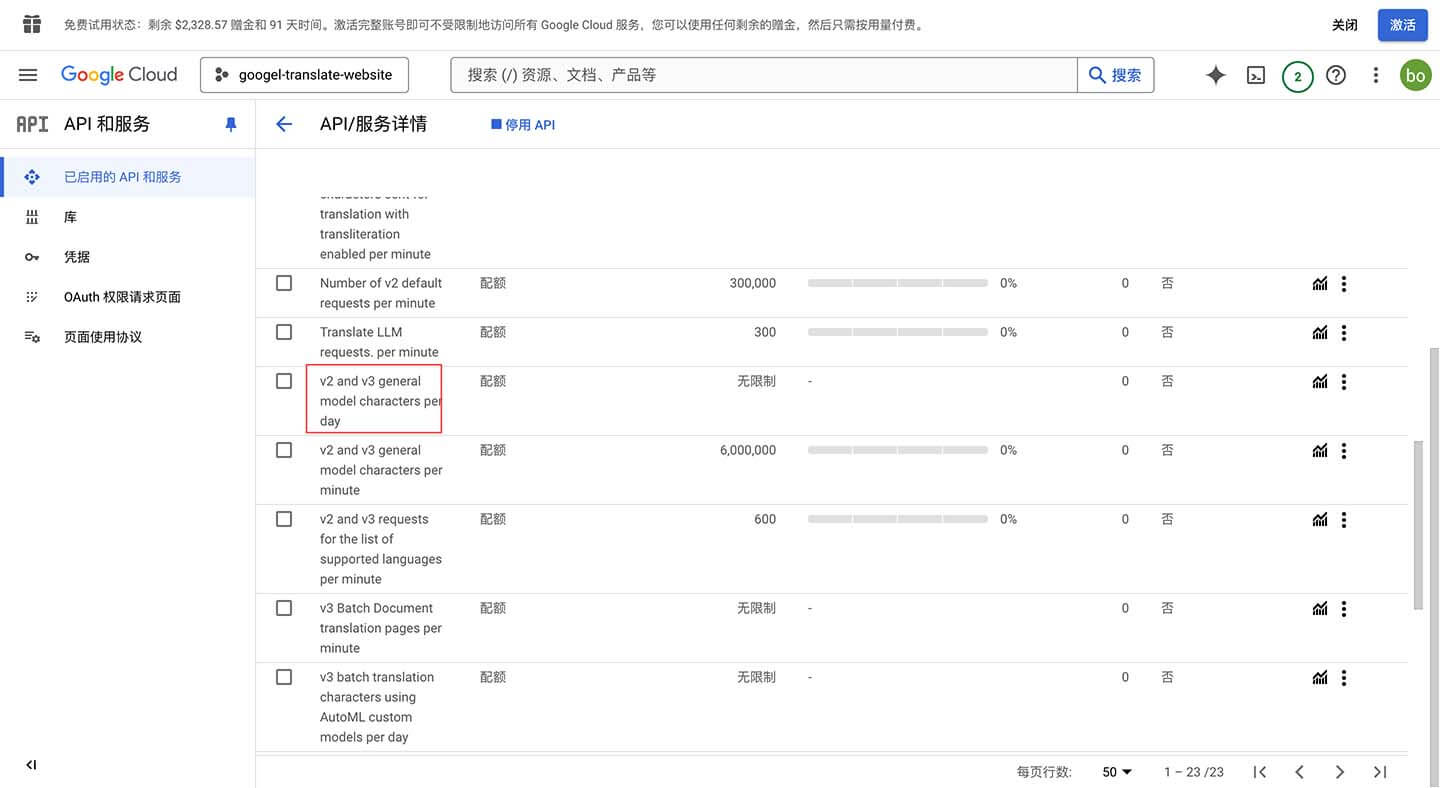This screenshot has height=788, width=1440.
Task: Click the 600 quota value
Action: point(765,519)
